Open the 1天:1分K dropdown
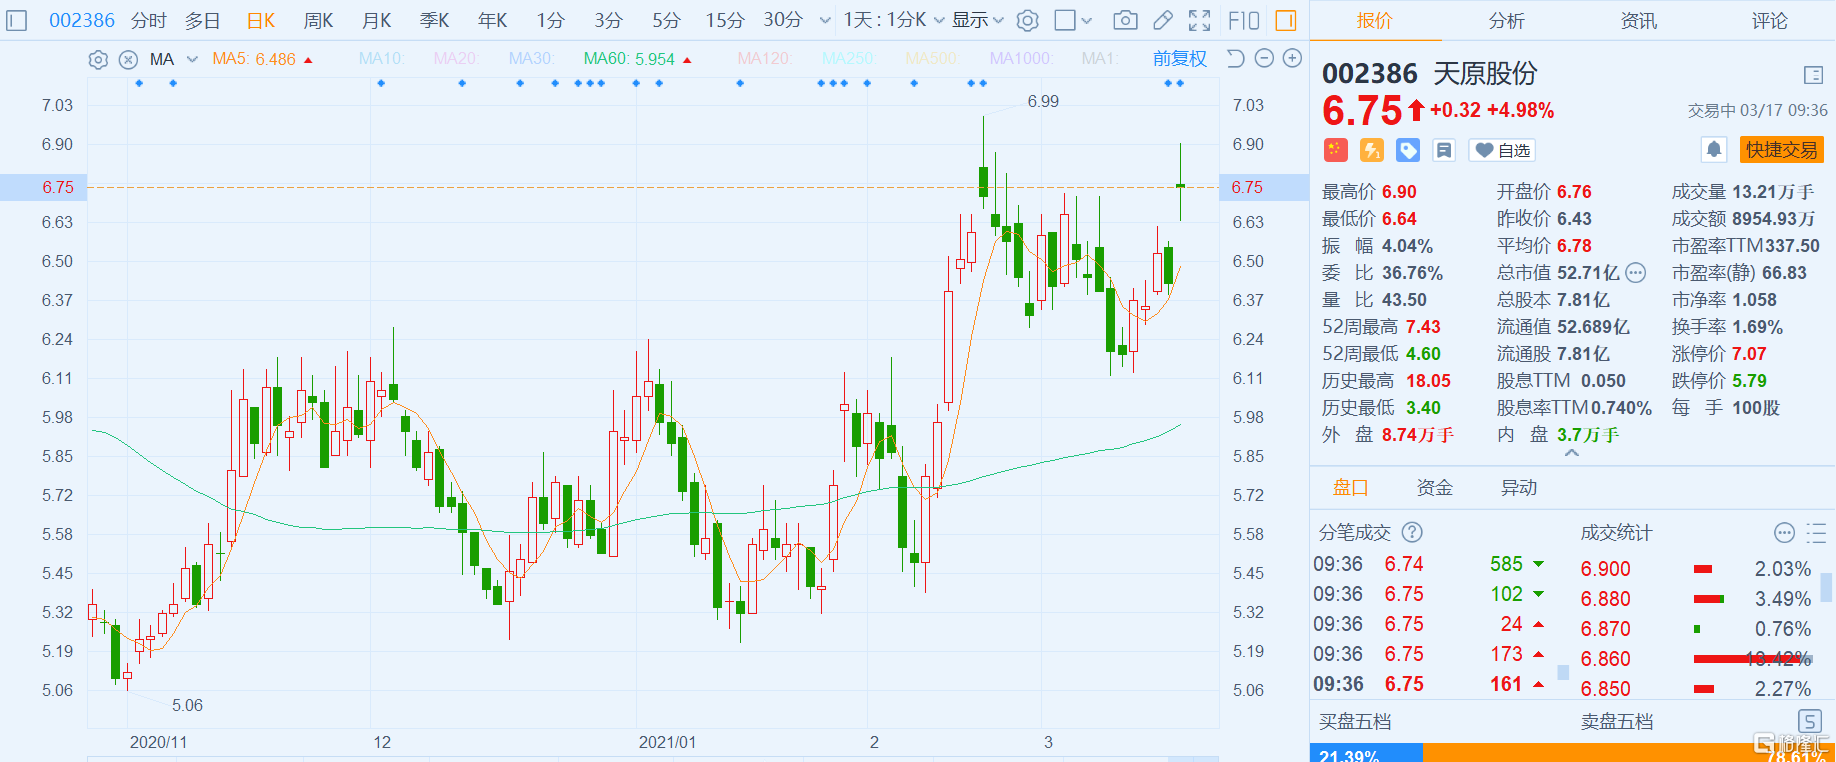1836x762 pixels. [894, 20]
